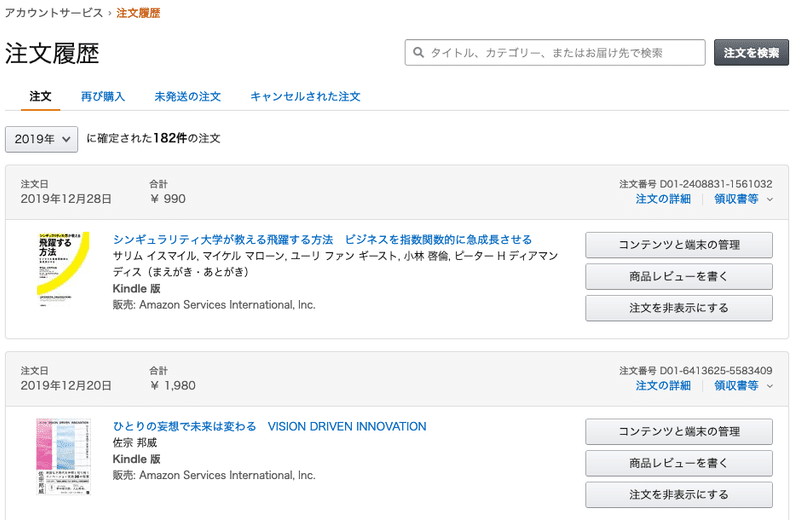Image resolution: width=800 pixels, height=520 pixels.
Task: Click the author name 佐宗 邦威
Action: (x=135, y=443)
